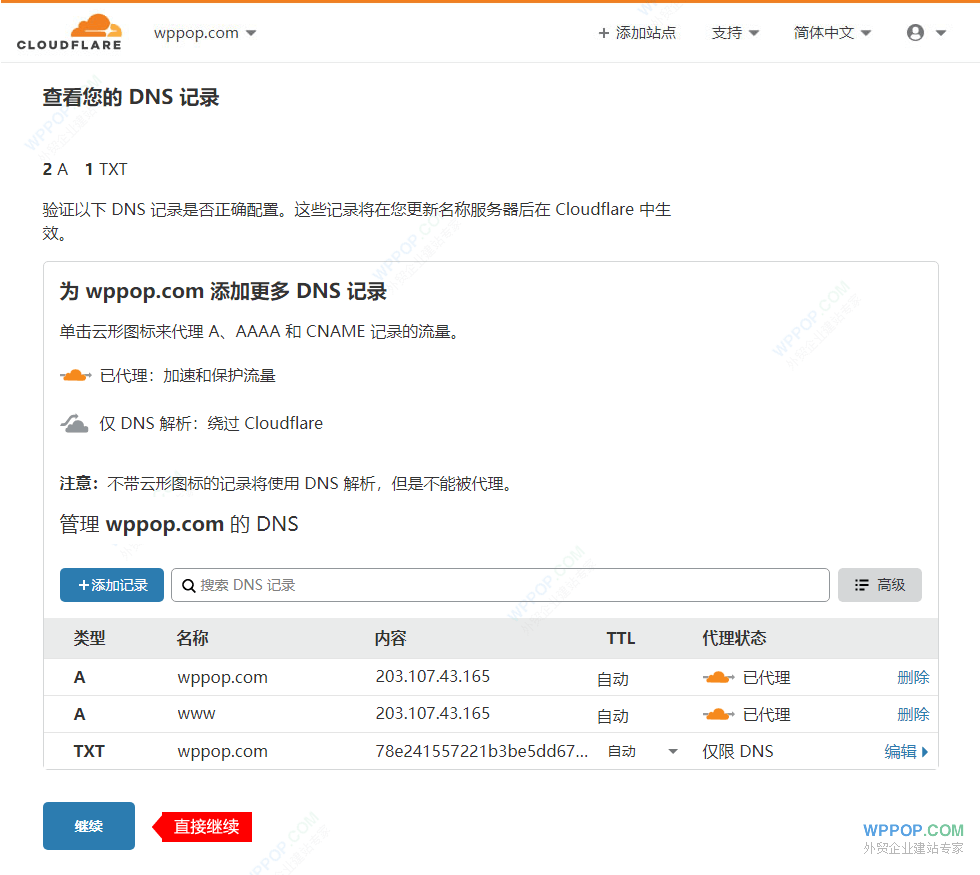Screen dimensions: 980x875
Task: Toggle the TXT record's 仅限 DNS status
Action: pyautogui.click(x=737, y=751)
